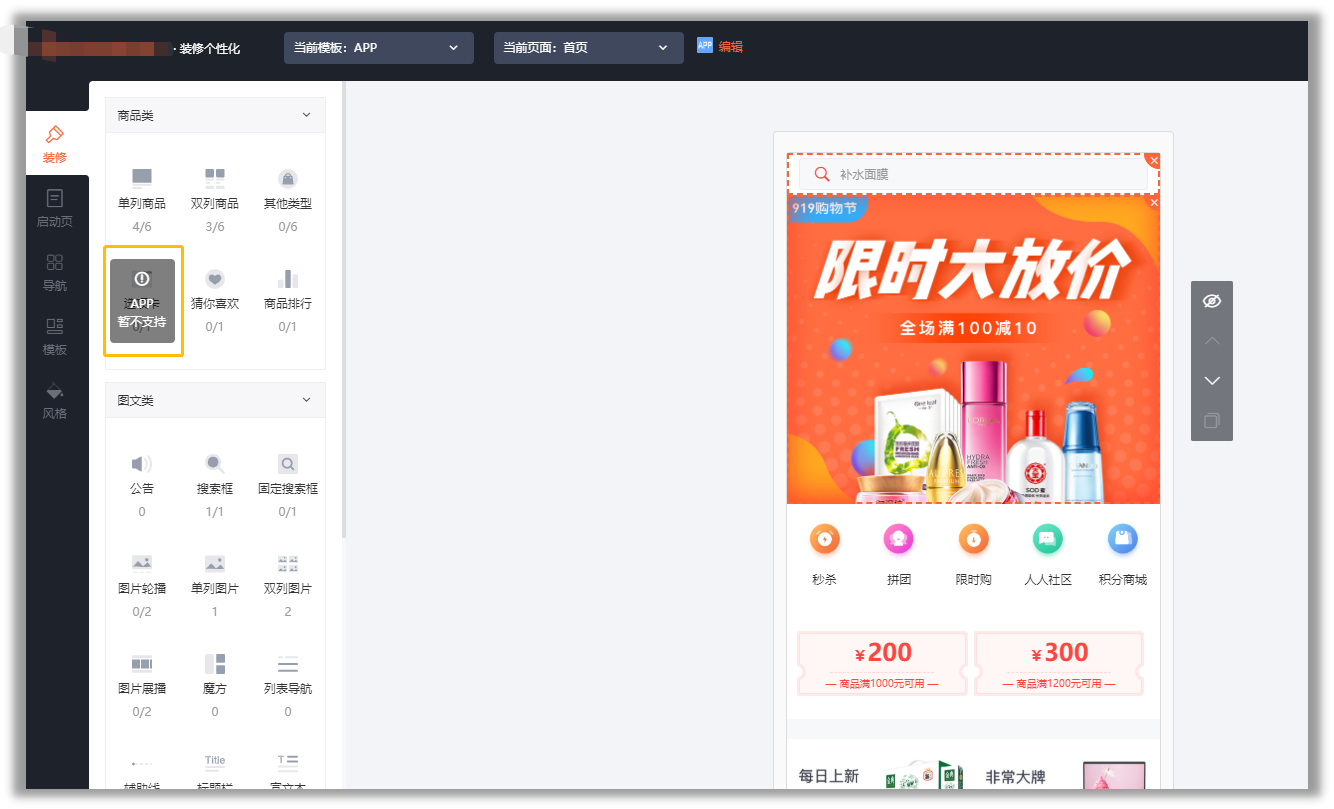
Task: Tap the 积分商城 icon in preview
Action: 1123,539
